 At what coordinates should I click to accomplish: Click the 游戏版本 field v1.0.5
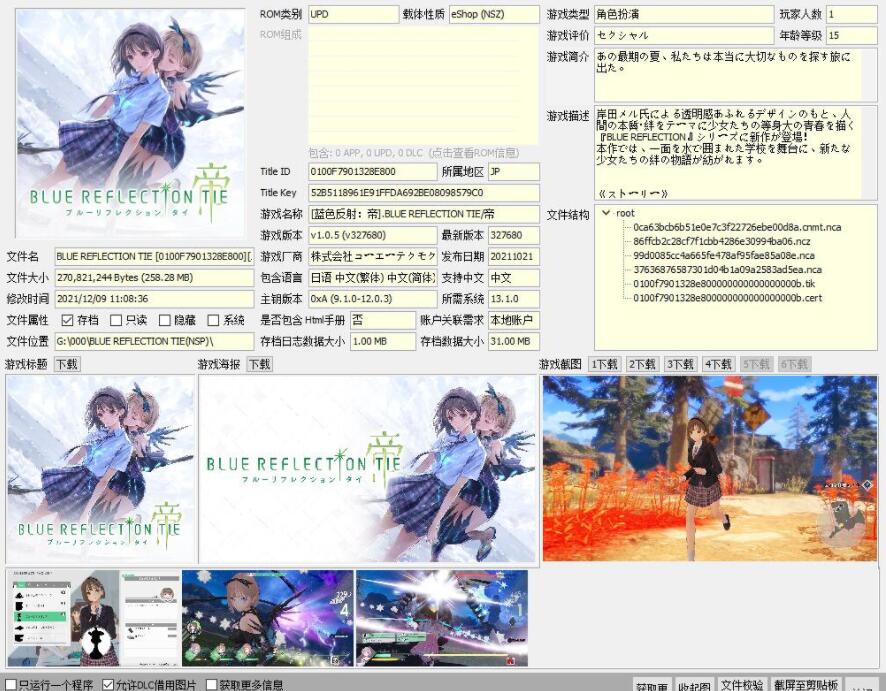click(x=372, y=235)
